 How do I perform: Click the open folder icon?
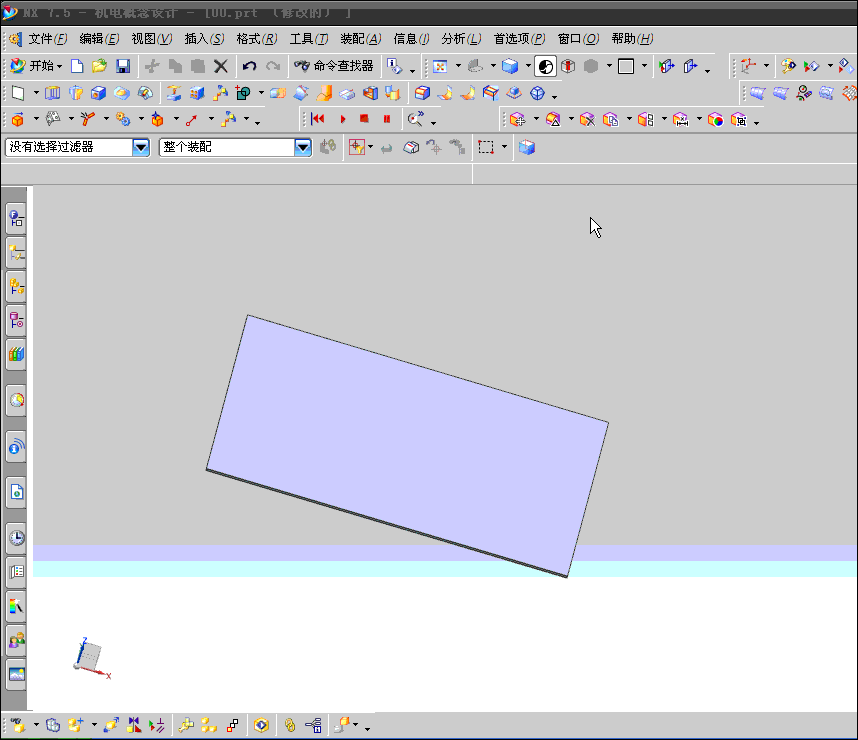(100, 66)
